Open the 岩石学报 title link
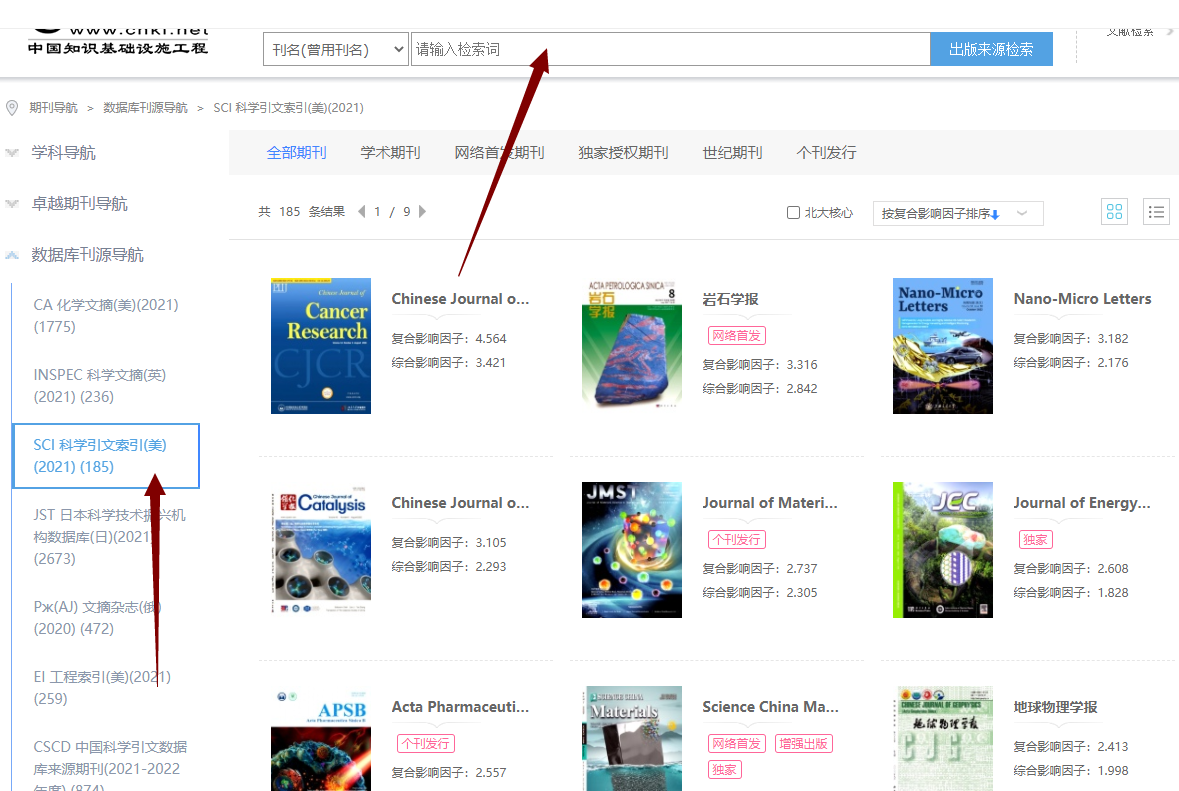Screen dimensions: 1179x791 (x=730, y=299)
